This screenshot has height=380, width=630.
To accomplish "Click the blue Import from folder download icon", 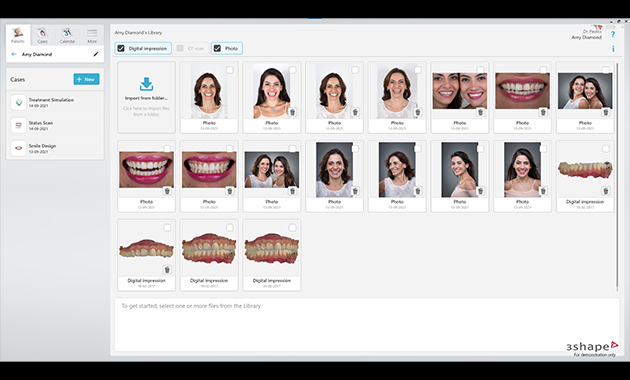I will click(x=146, y=84).
